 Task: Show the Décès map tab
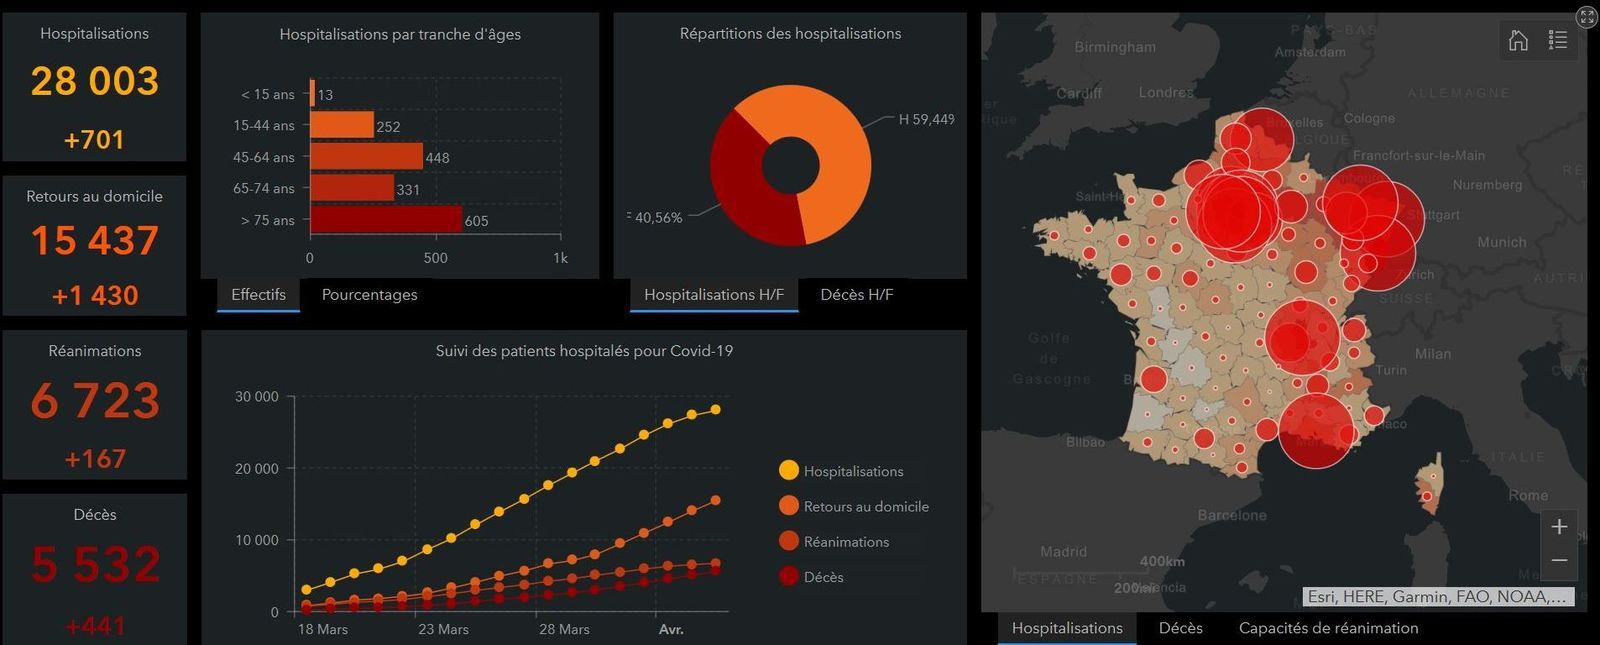(x=1180, y=628)
